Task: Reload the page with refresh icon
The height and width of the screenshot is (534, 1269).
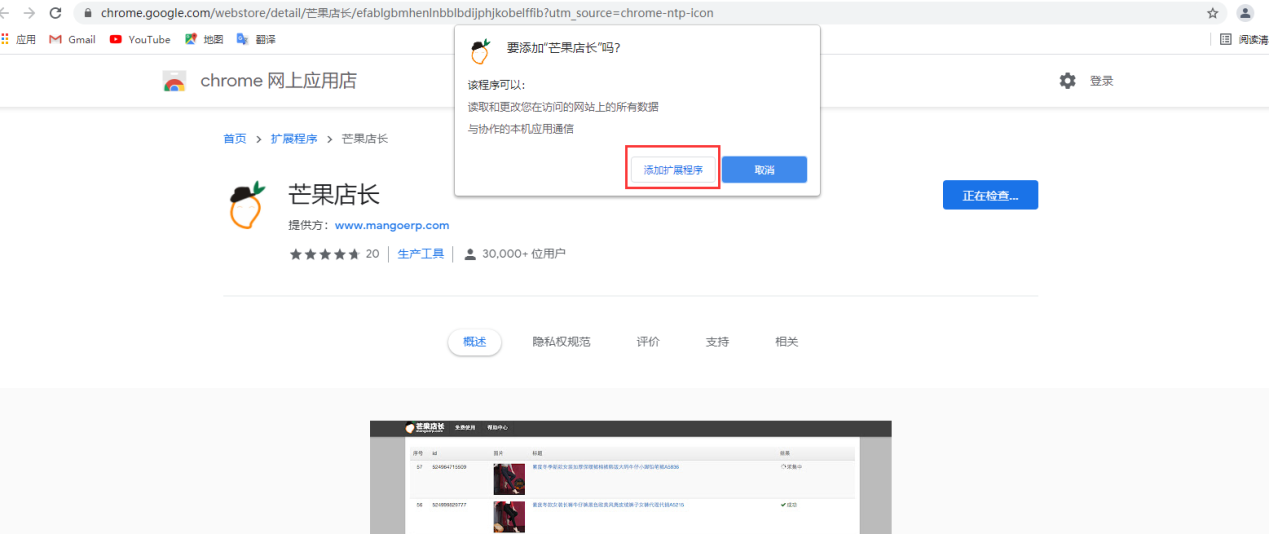Action: 55,13
